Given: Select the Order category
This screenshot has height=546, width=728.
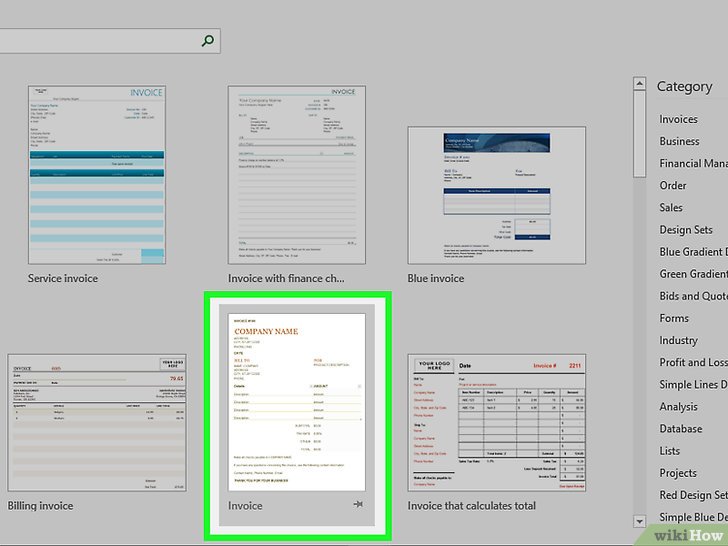Looking at the screenshot, I should (x=673, y=185).
